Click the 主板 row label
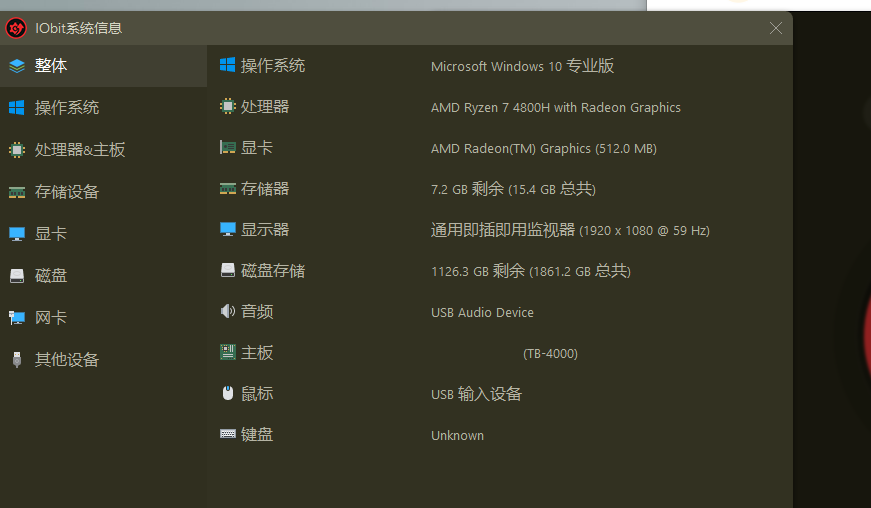 pos(257,353)
